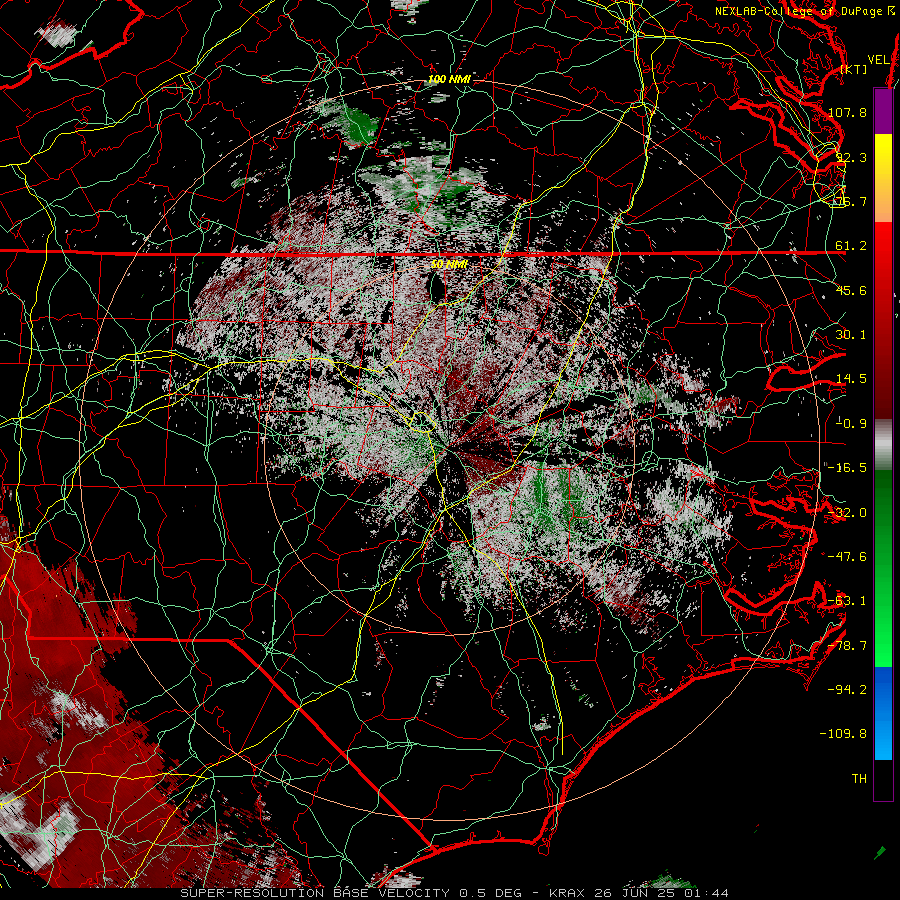Click the 100 NMI range ring label
The image size is (900, 900).
pos(449,79)
